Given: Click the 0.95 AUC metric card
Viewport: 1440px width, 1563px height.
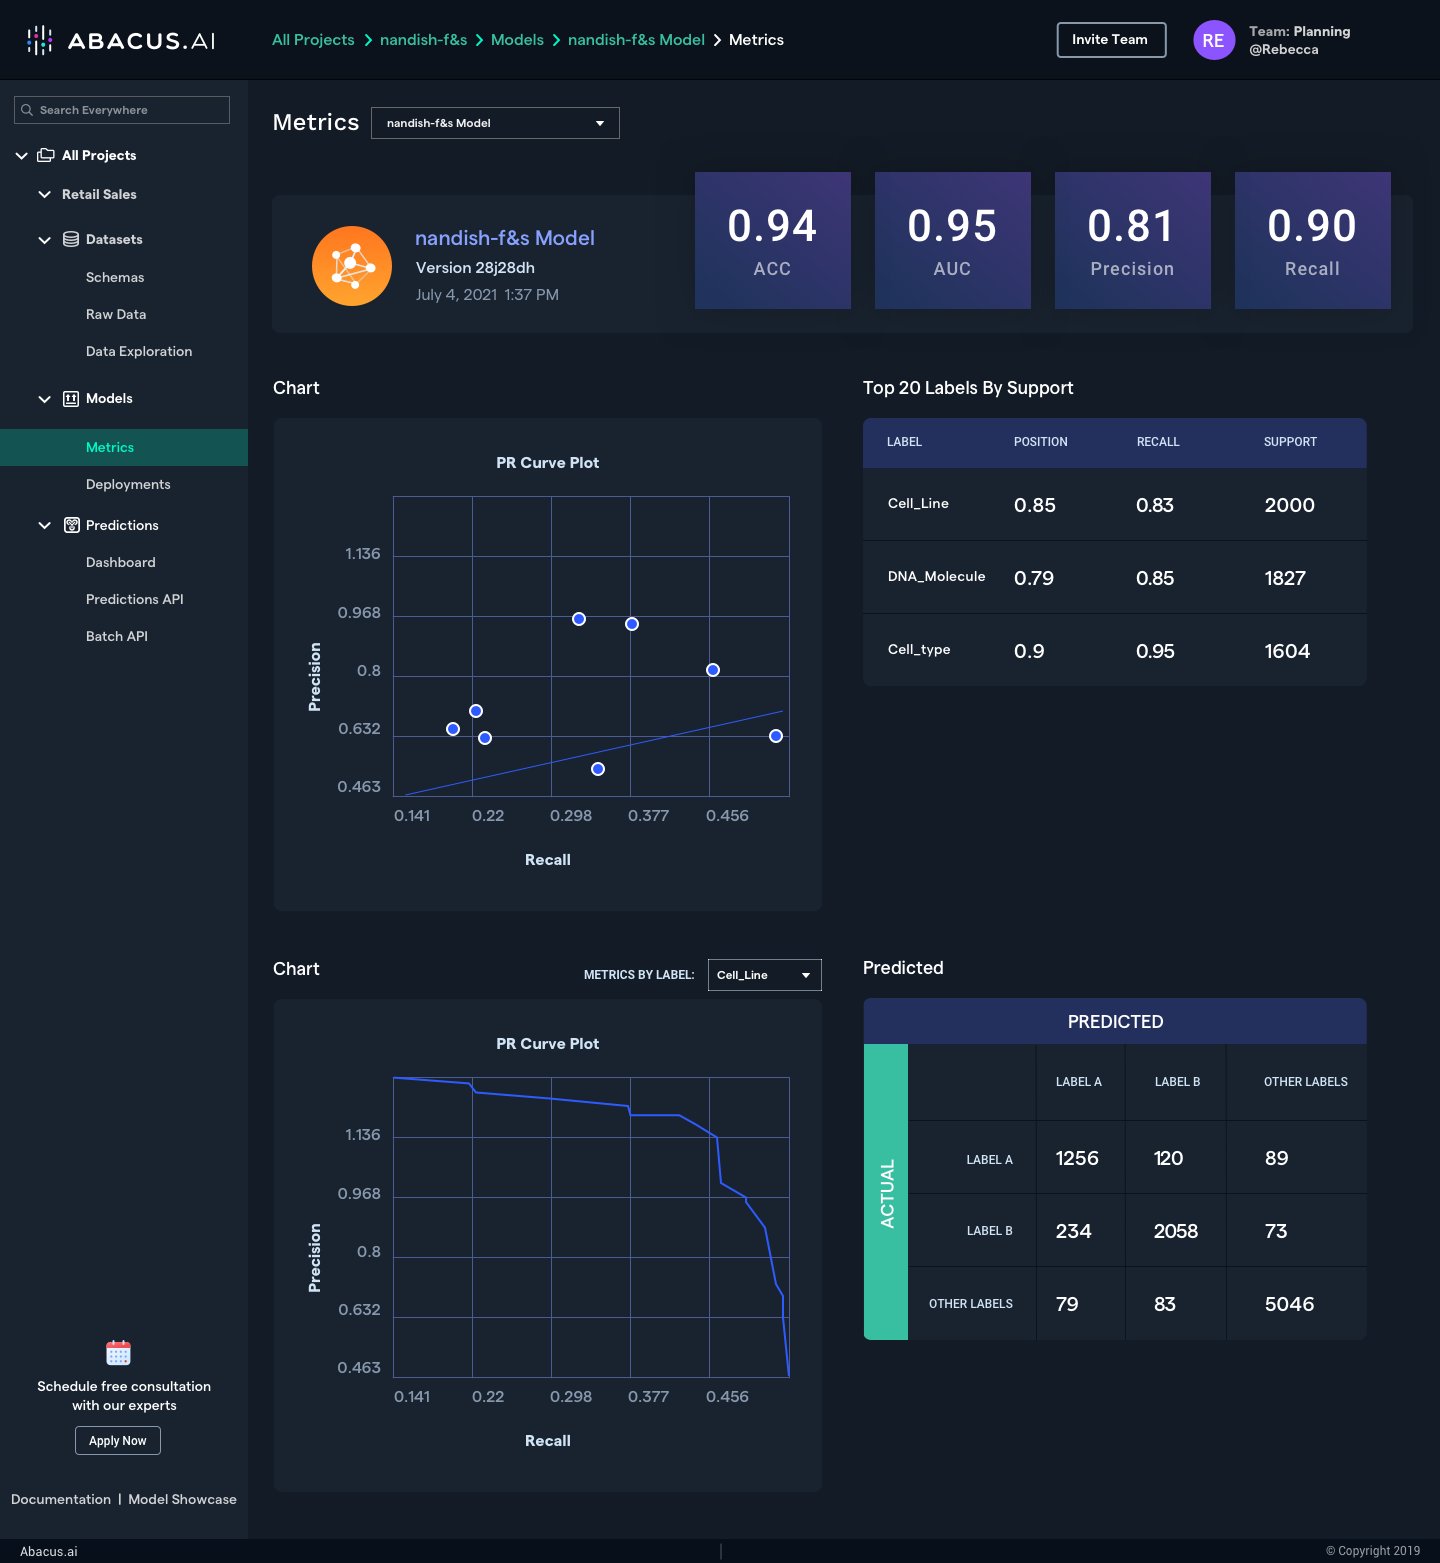Looking at the screenshot, I should (x=953, y=240).
